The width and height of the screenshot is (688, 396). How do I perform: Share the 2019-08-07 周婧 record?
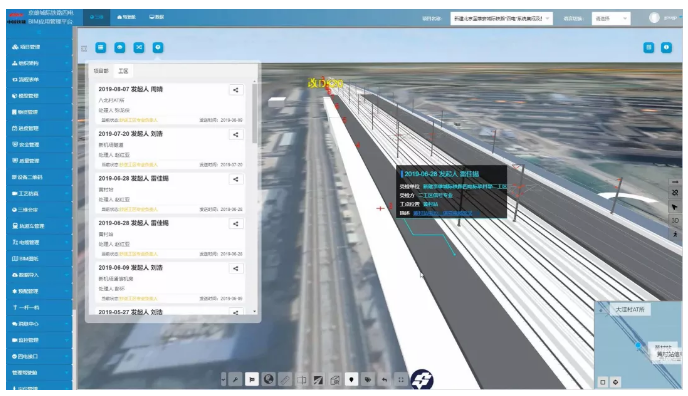click(x=236, y=90)
